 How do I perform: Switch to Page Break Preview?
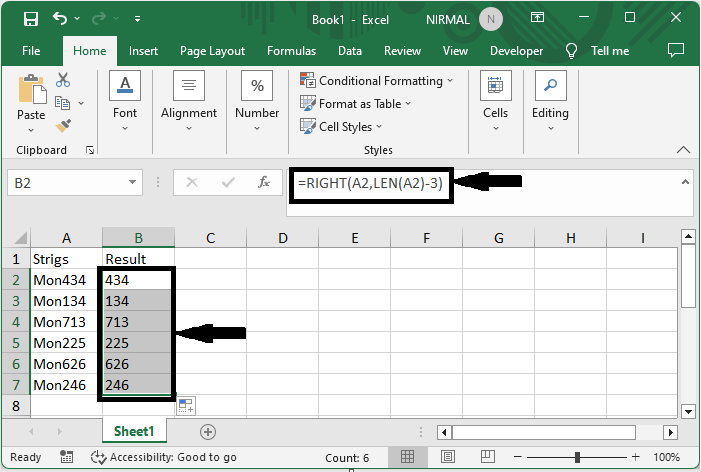pyautogui.click(x=487, y=456)
